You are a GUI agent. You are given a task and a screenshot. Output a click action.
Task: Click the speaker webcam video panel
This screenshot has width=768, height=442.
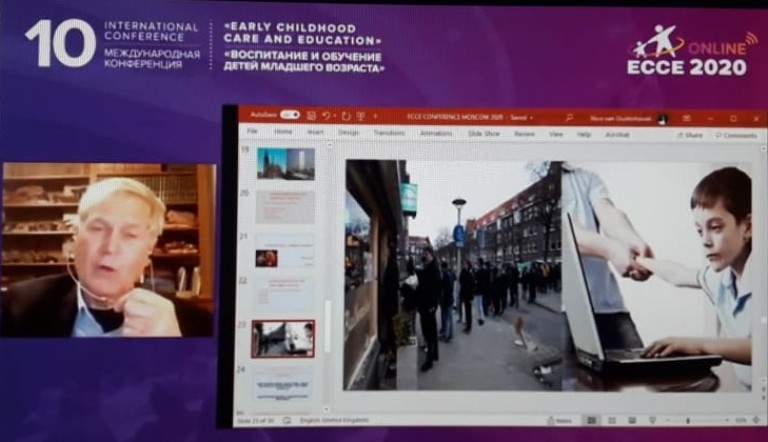point(108,250)
